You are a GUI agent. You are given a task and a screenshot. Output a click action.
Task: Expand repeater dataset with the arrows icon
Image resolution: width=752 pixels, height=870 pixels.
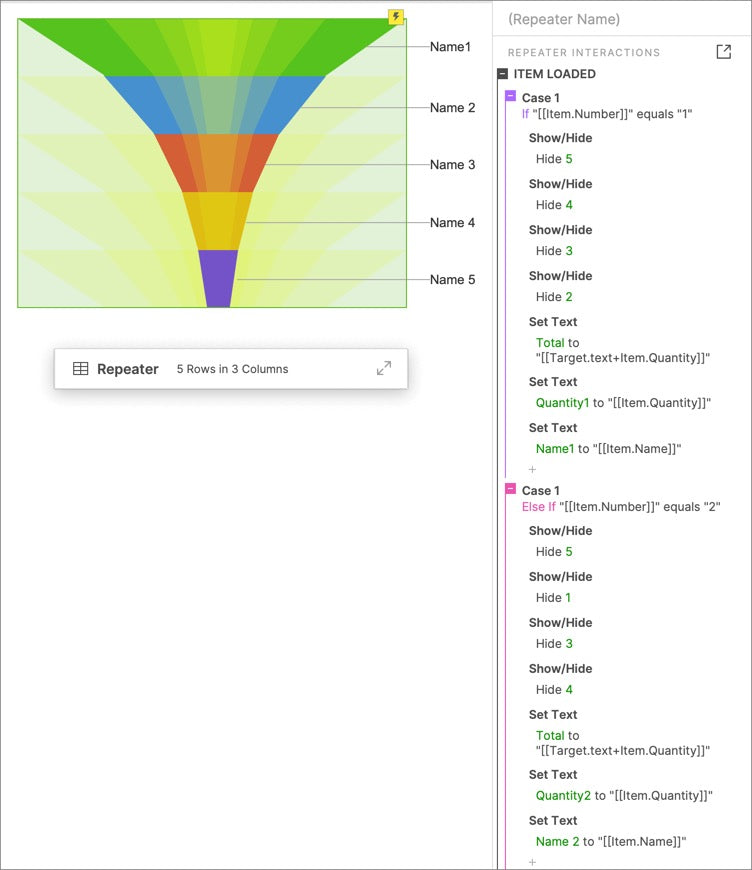pos(383,368)
